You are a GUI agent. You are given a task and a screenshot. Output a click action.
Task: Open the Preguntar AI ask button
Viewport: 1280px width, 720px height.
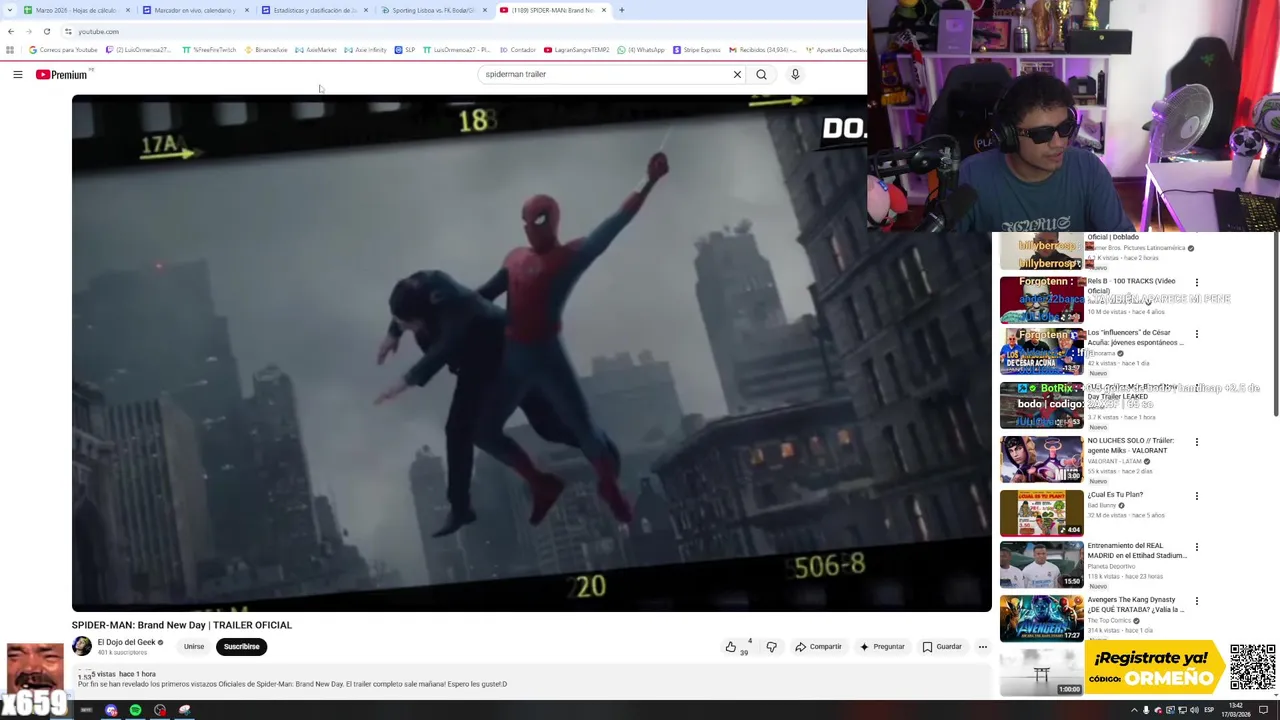tap(881, 647)
